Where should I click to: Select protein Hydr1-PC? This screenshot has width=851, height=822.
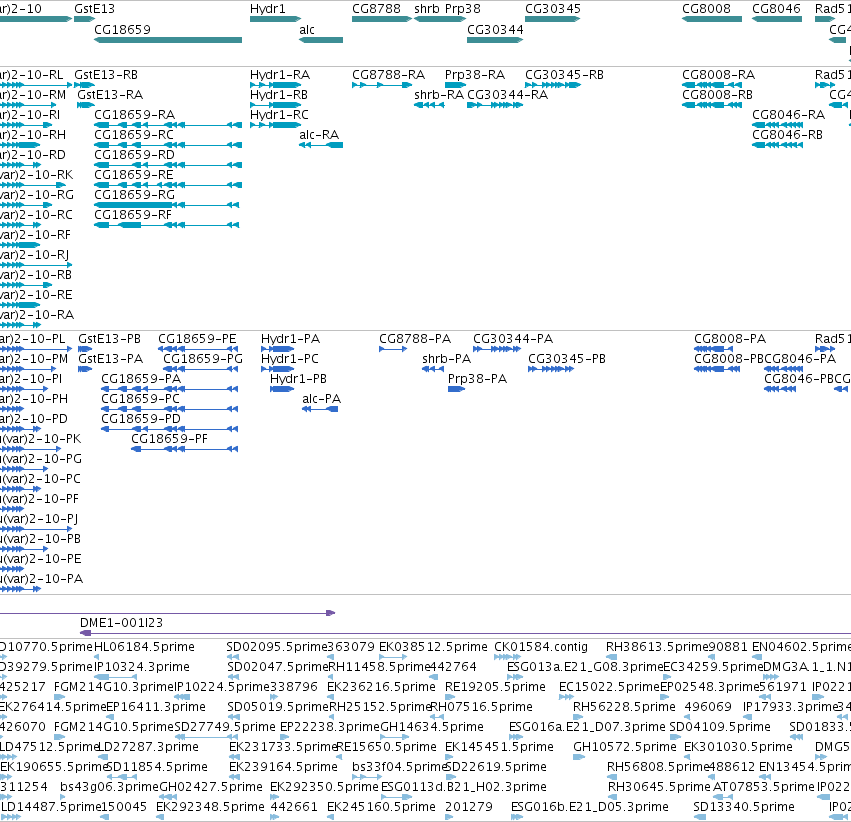[x=290, y=359]
